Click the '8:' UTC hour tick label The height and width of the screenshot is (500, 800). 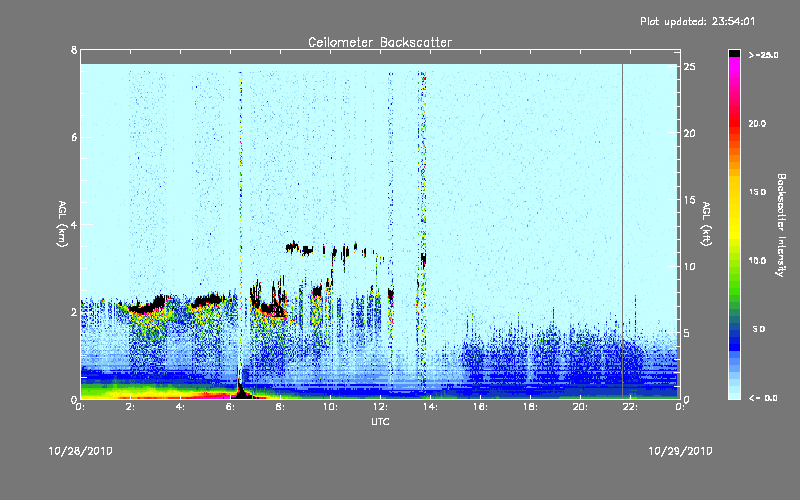pyautogui.click(x=280, y=407)
